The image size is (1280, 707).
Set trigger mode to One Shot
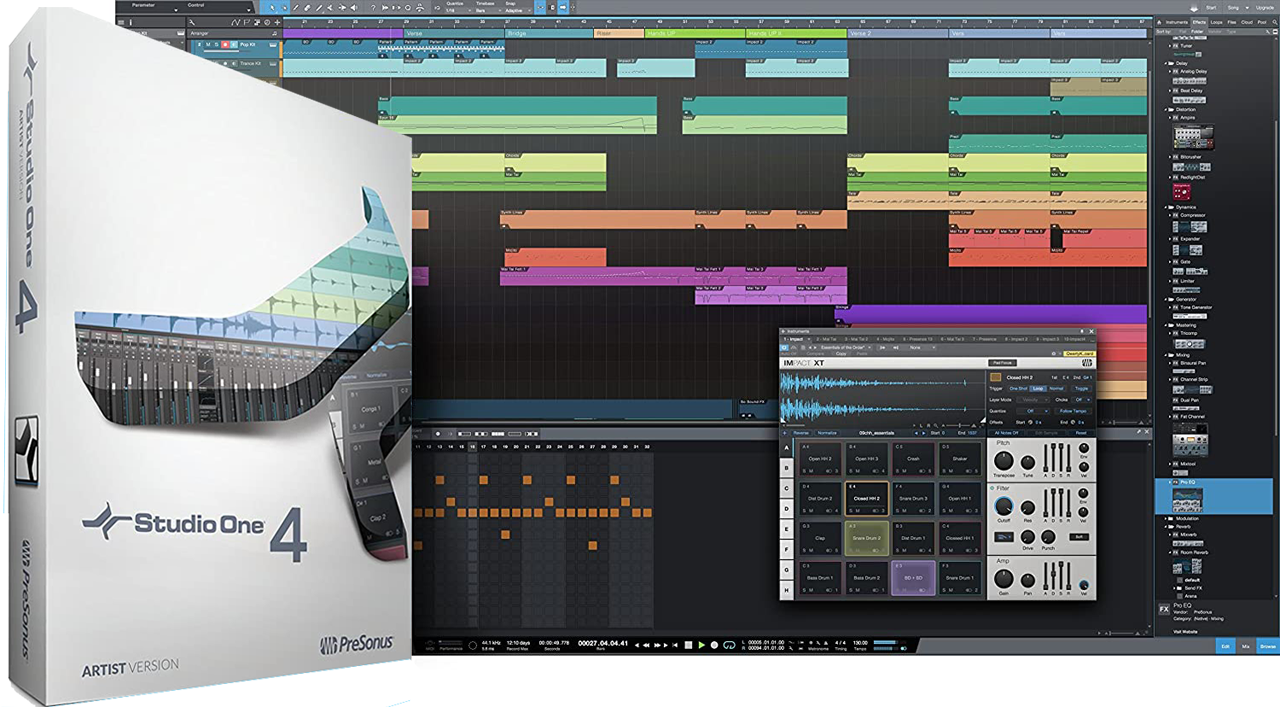pos(1018,388)
